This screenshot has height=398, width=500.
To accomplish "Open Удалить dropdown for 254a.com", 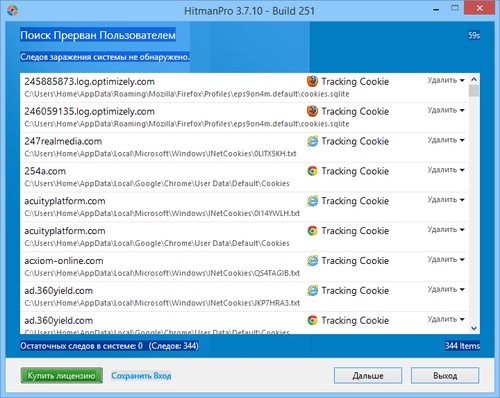I will click(446, 170).
